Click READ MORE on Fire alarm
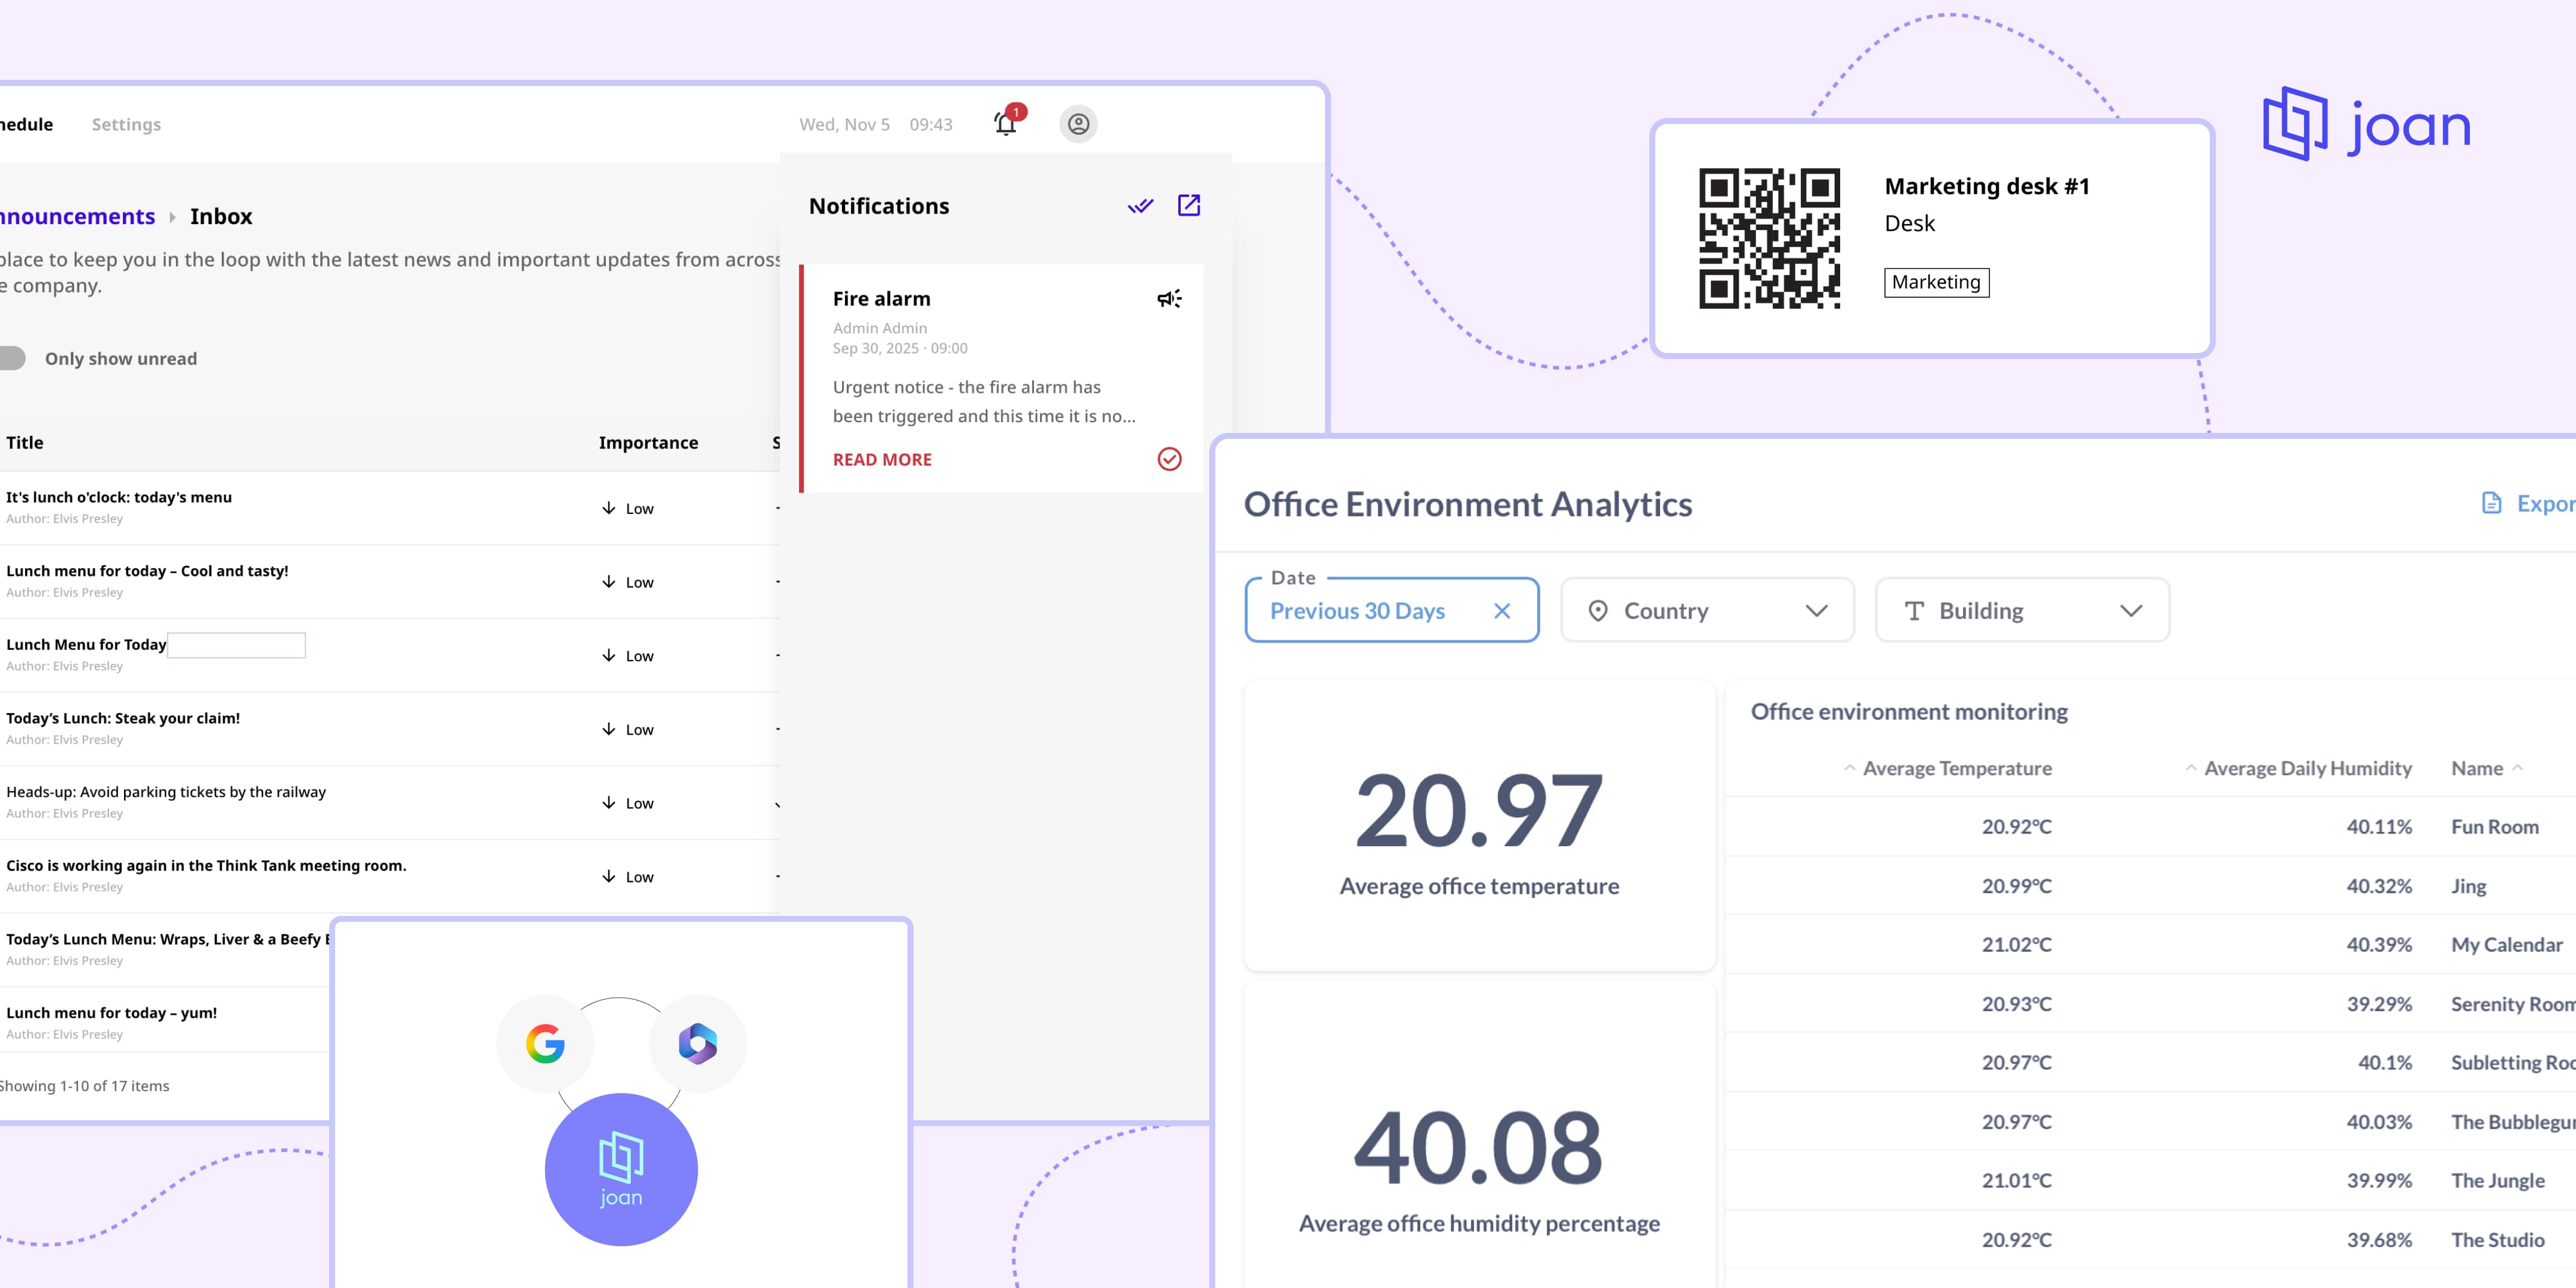This screenshot has width=2576, height=1288. (x=881, y=459)
